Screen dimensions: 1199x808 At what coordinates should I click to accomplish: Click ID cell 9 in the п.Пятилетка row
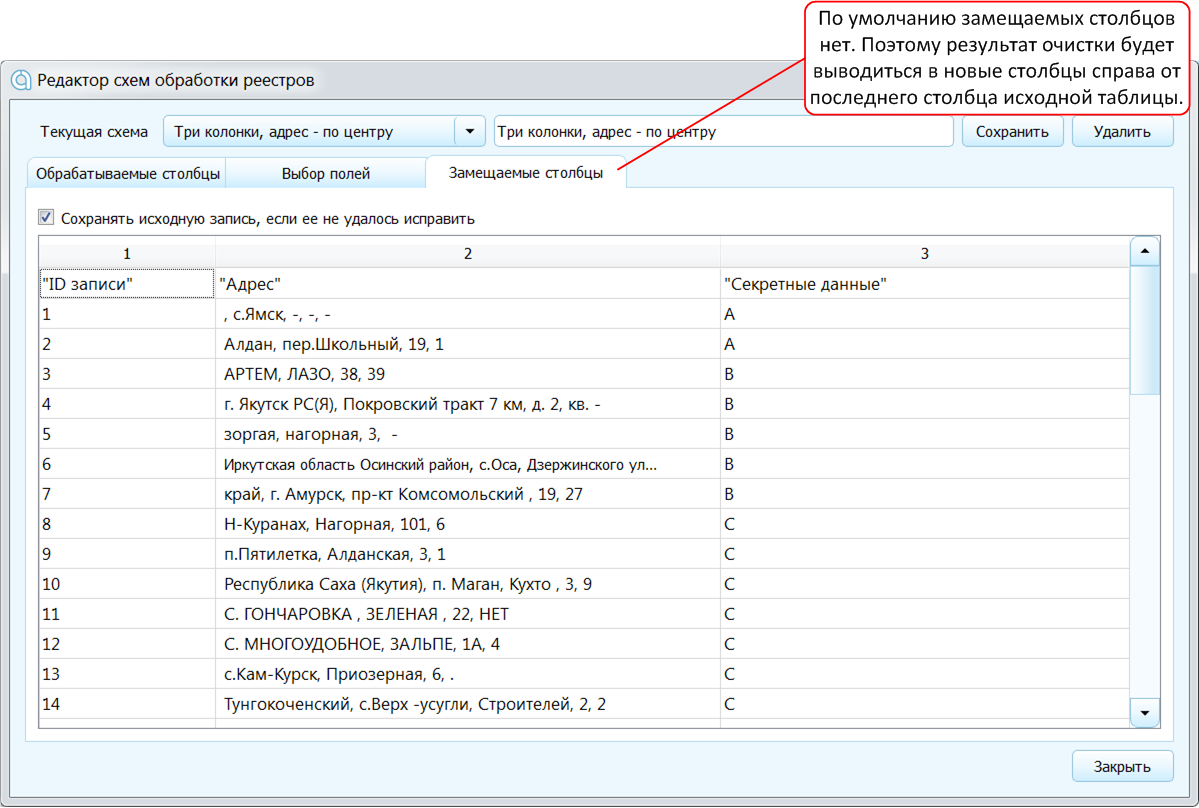point(127,553)
